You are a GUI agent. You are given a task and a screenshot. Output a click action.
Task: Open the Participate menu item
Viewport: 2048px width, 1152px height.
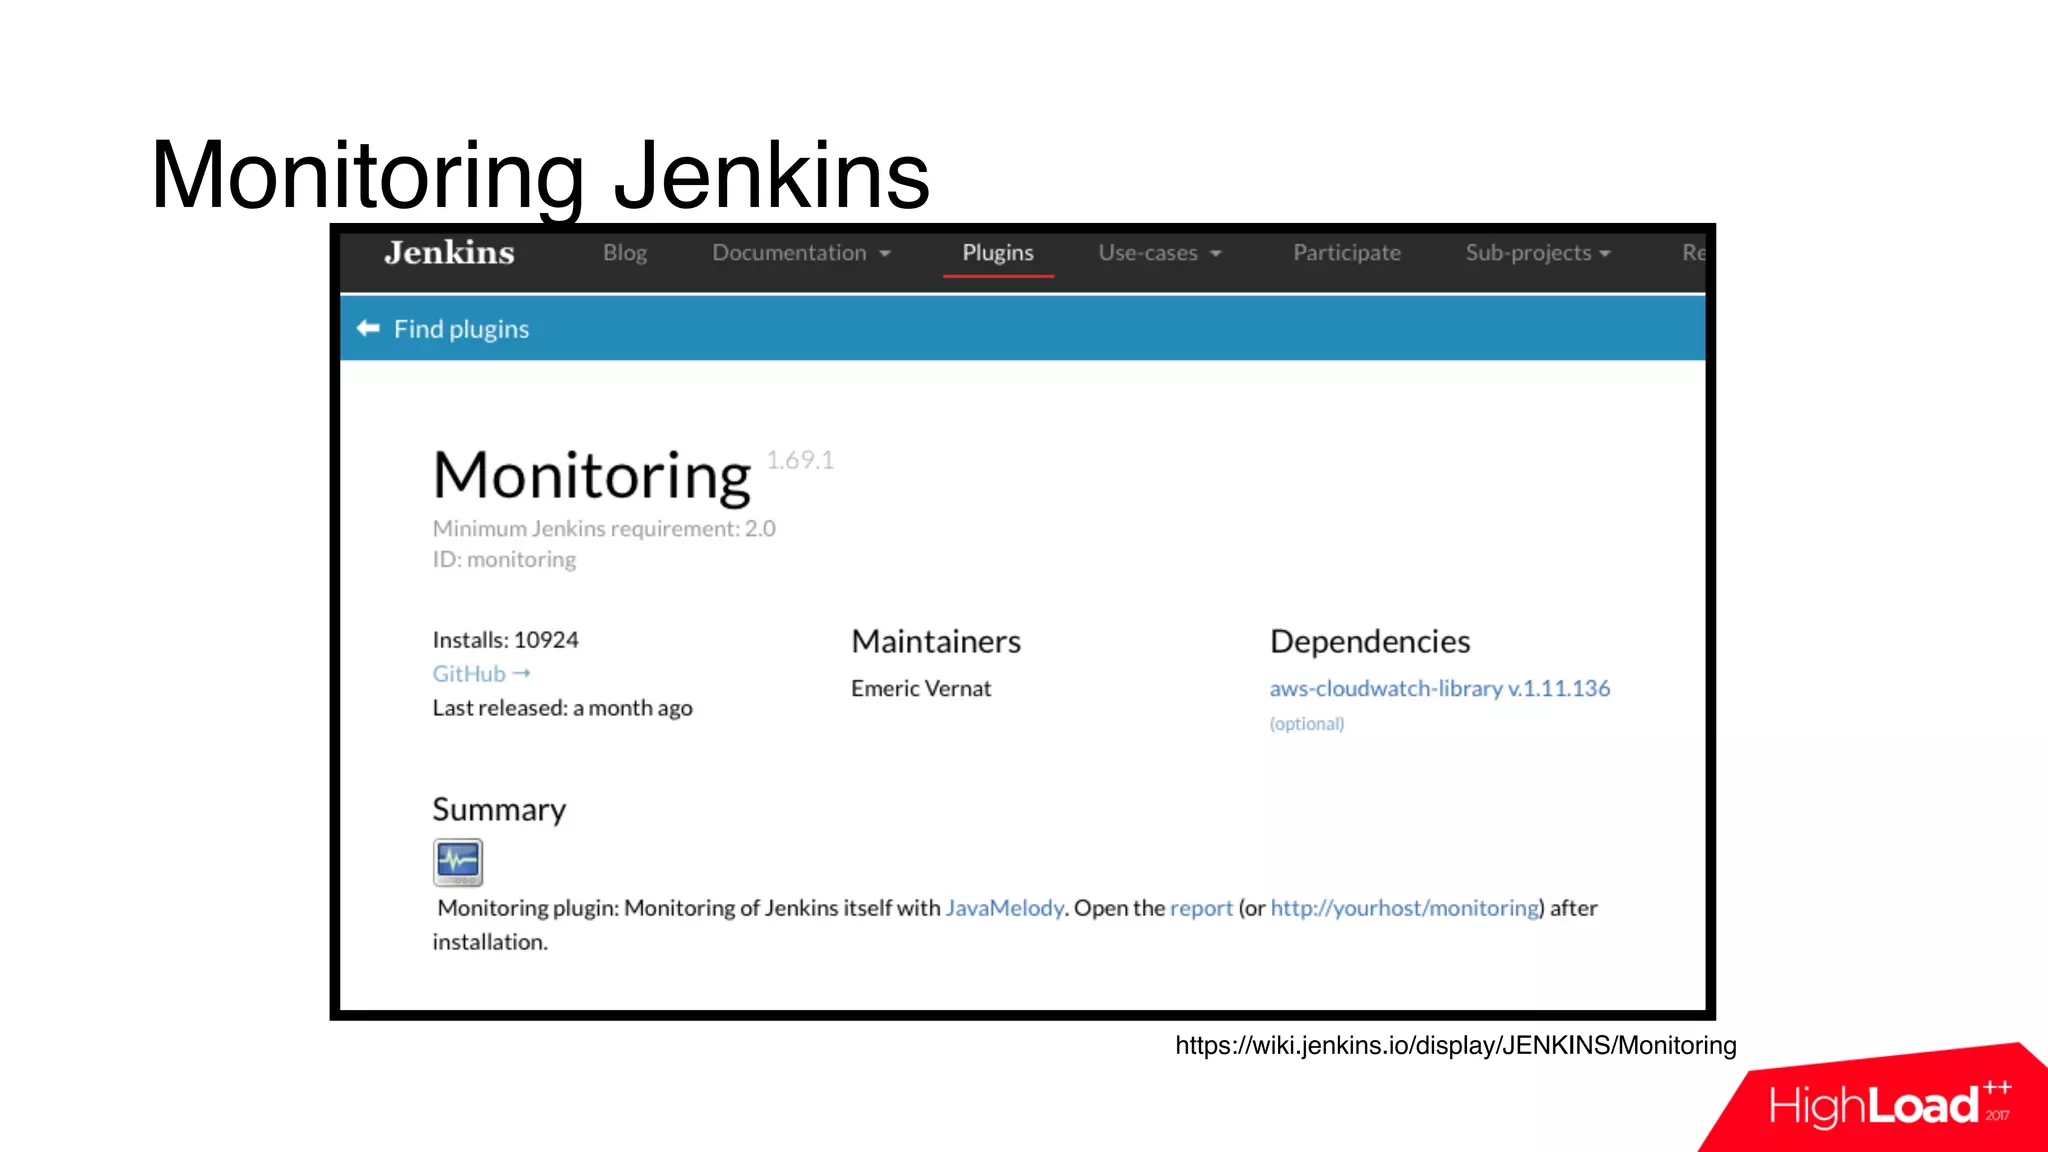point(1347,253)
